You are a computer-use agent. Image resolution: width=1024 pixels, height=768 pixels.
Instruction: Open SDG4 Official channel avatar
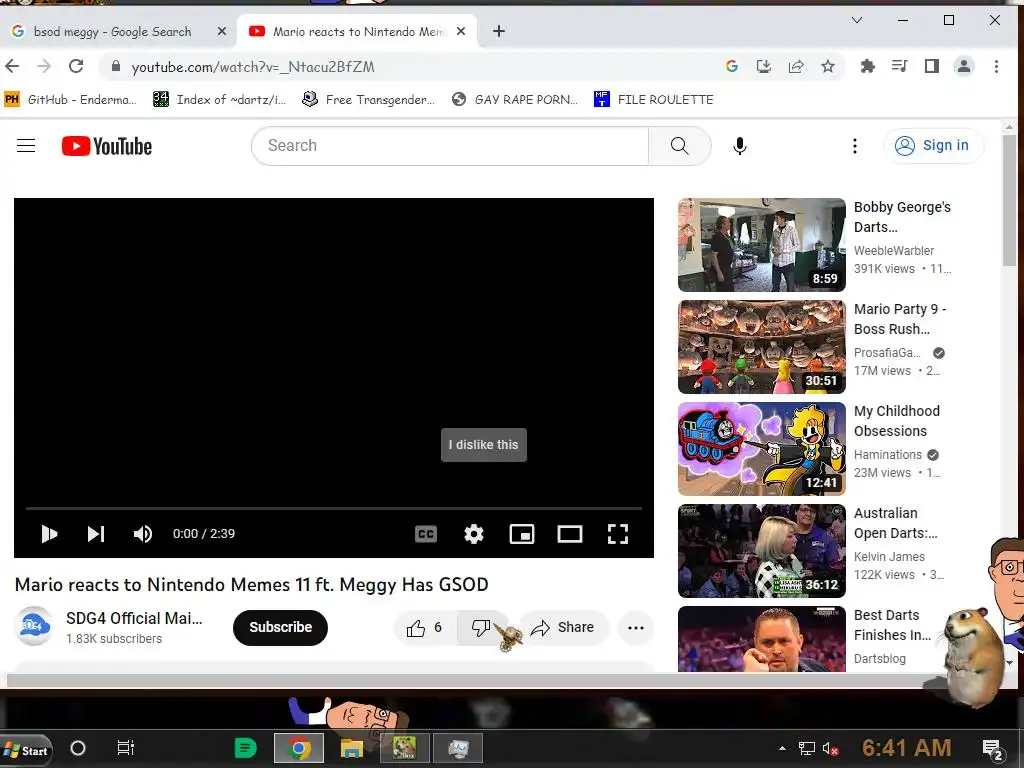tap(33, 626)
